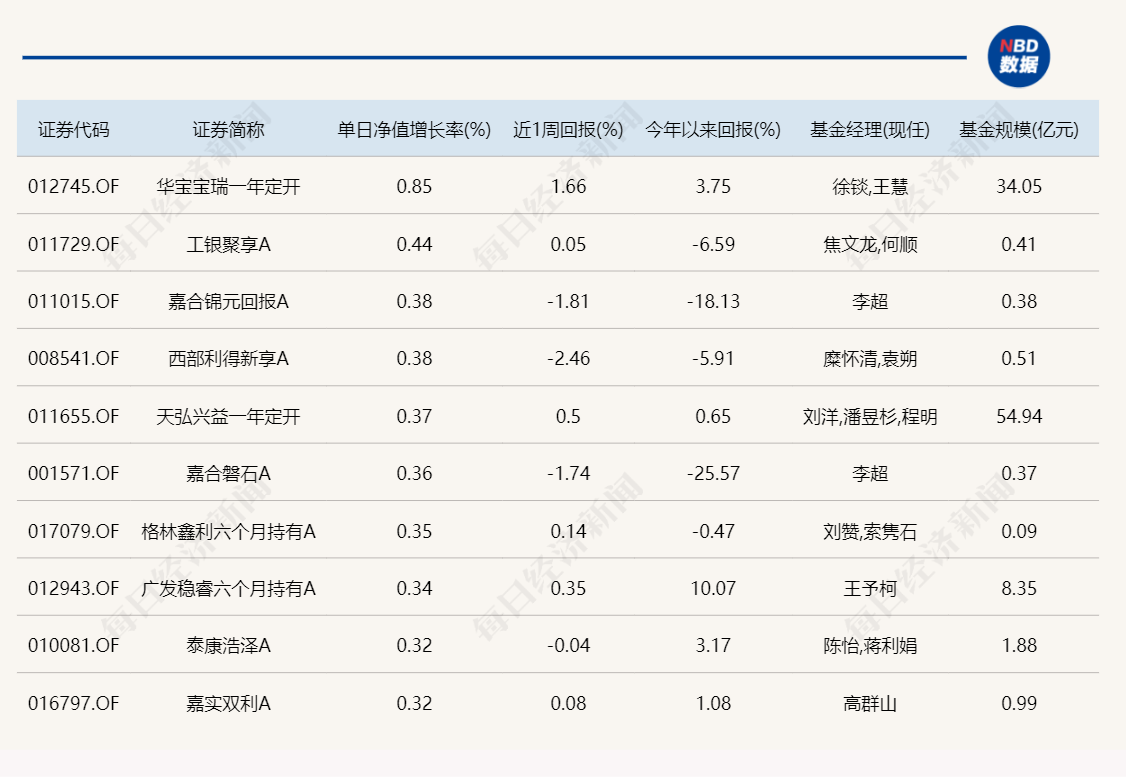Click the fund name 嘉合磐石A
The height and width of the screenshot is (777, 1126).
coord(228,473)
